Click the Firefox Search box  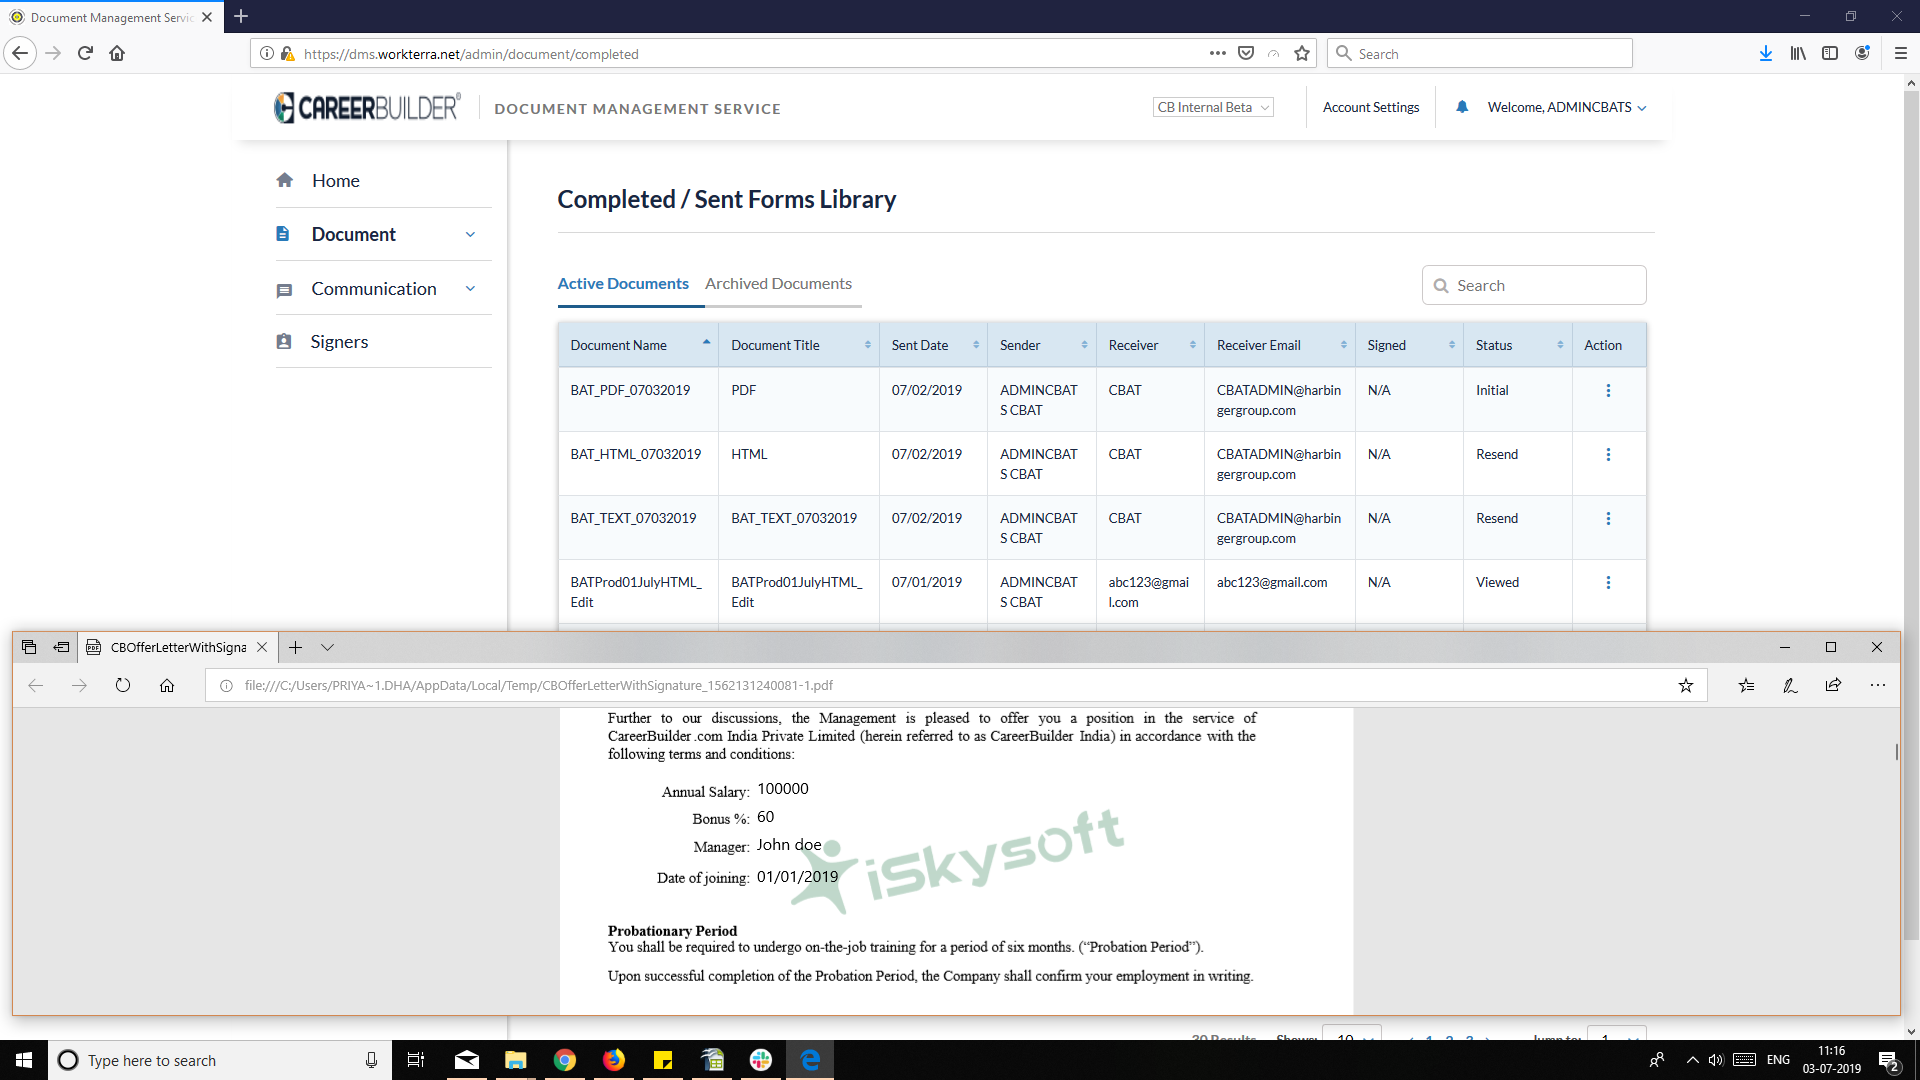(1480, 53)
